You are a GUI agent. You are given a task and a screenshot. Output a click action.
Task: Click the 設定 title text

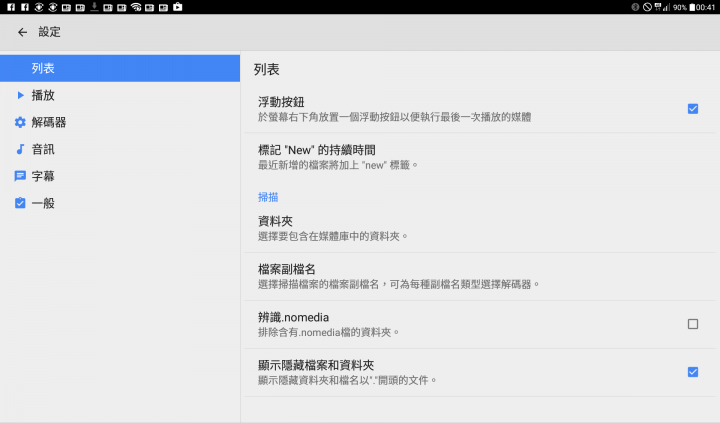click(x=49, y=32)
